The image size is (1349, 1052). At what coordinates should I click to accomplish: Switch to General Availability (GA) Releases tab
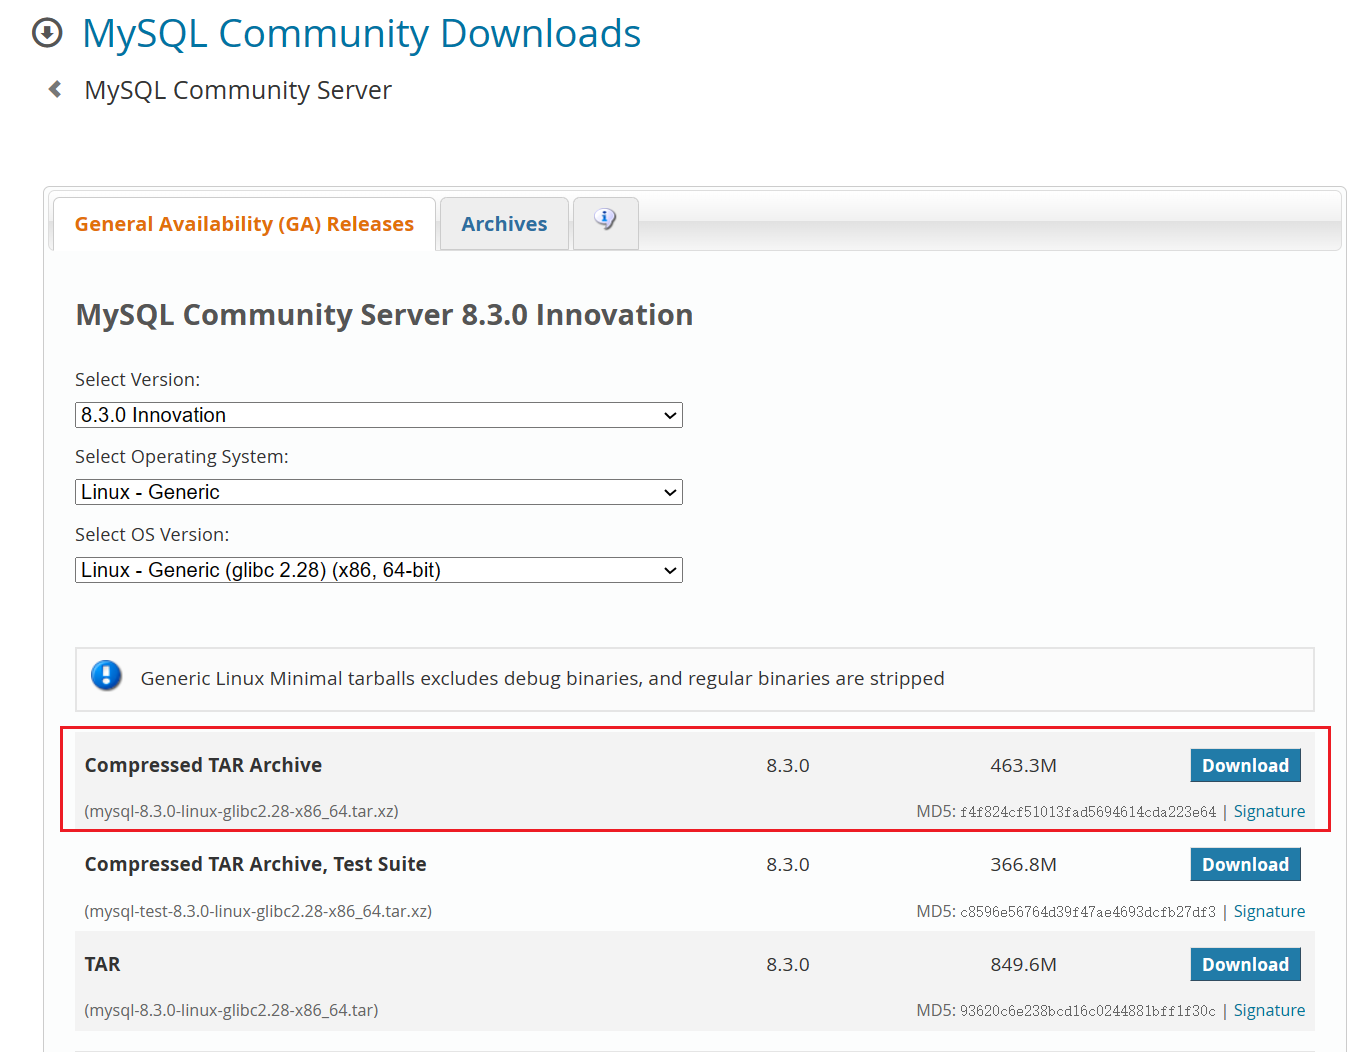244,224
